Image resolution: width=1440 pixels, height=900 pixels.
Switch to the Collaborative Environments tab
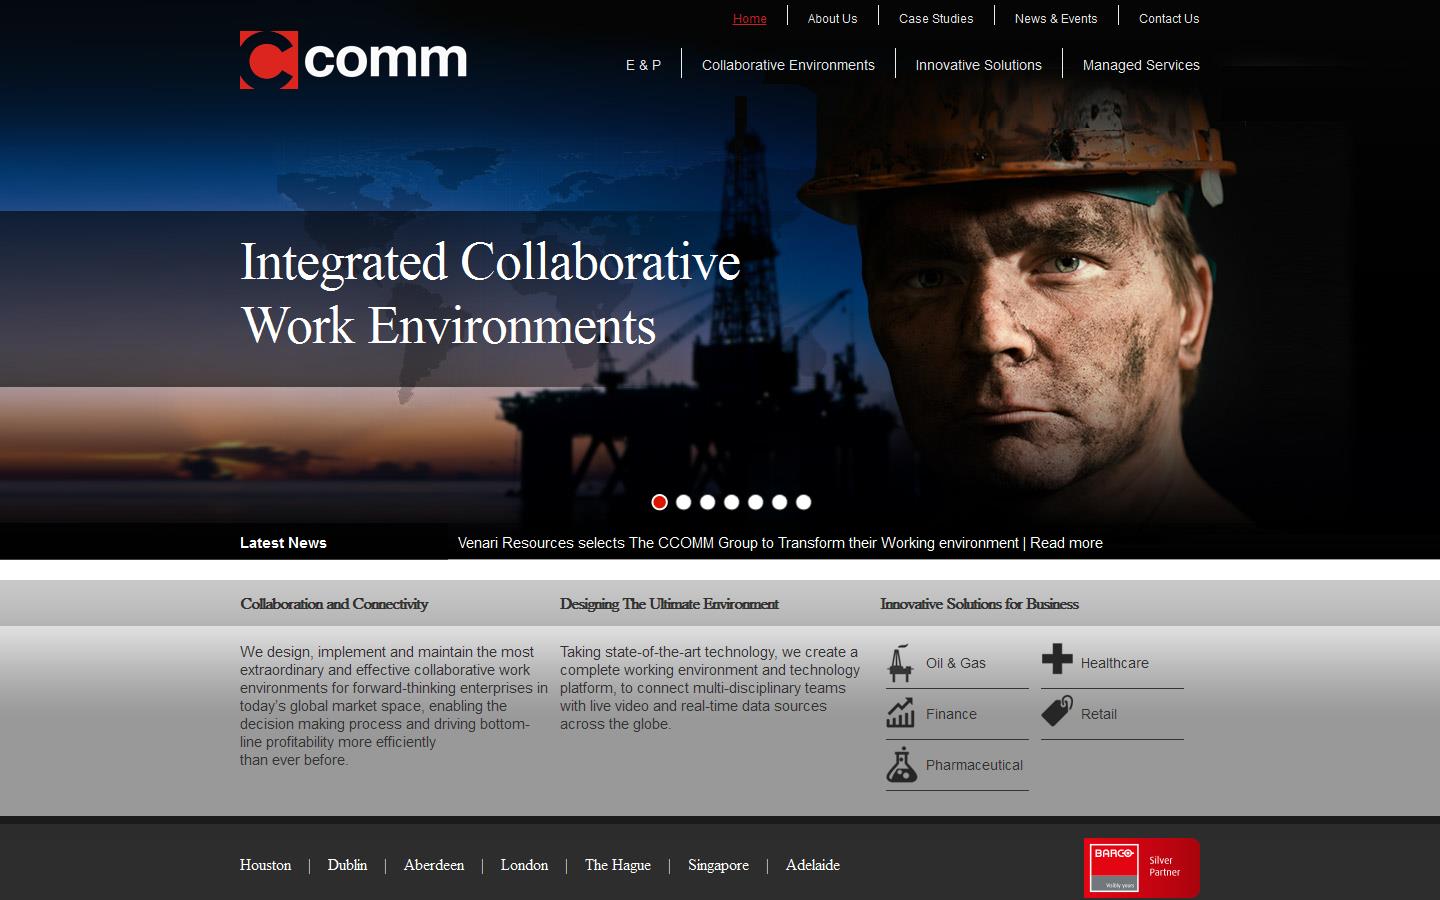(x=787, y=64)
